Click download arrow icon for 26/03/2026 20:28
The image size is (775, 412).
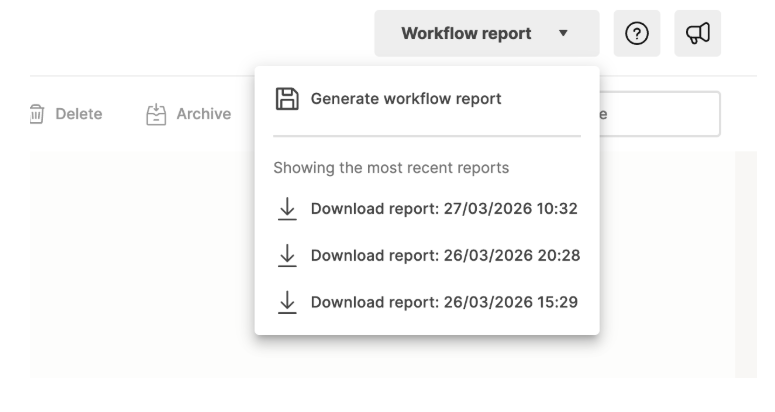pos(287,255)
